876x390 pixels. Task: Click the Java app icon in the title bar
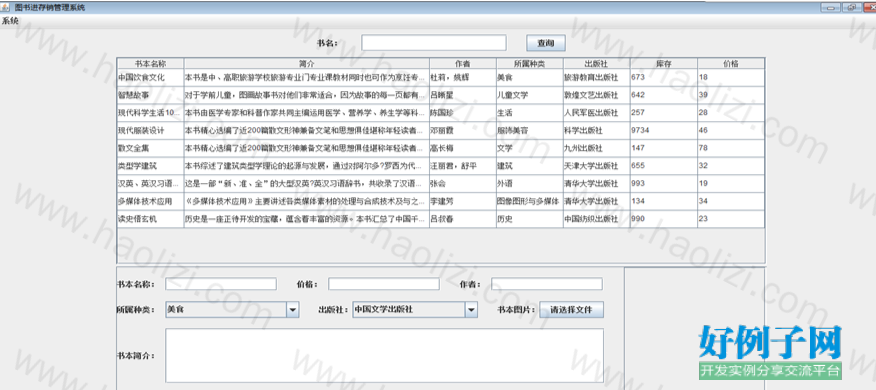[6, 7]
